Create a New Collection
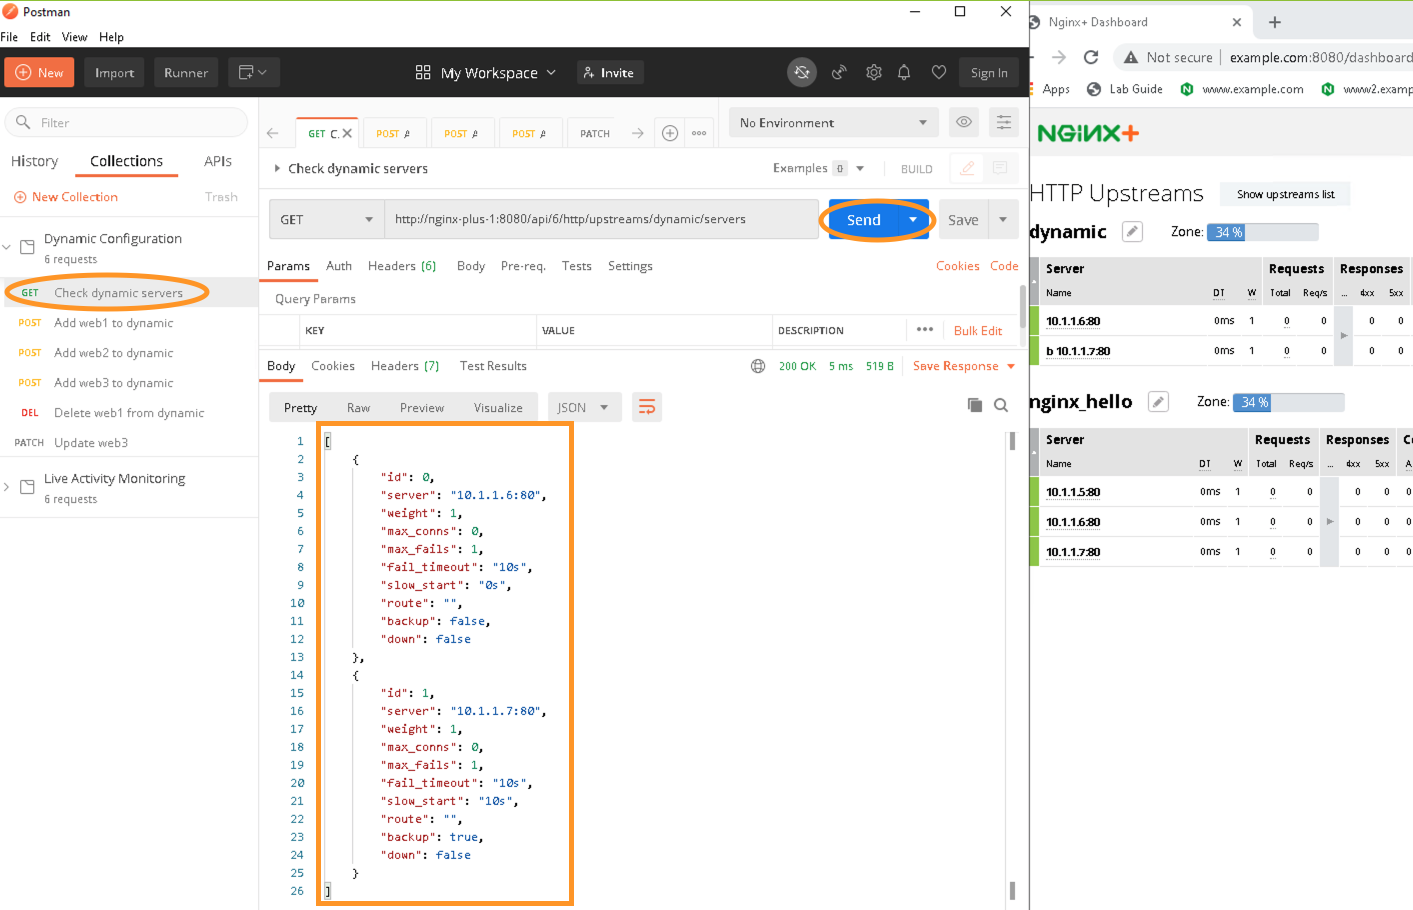 pos(66,197)
